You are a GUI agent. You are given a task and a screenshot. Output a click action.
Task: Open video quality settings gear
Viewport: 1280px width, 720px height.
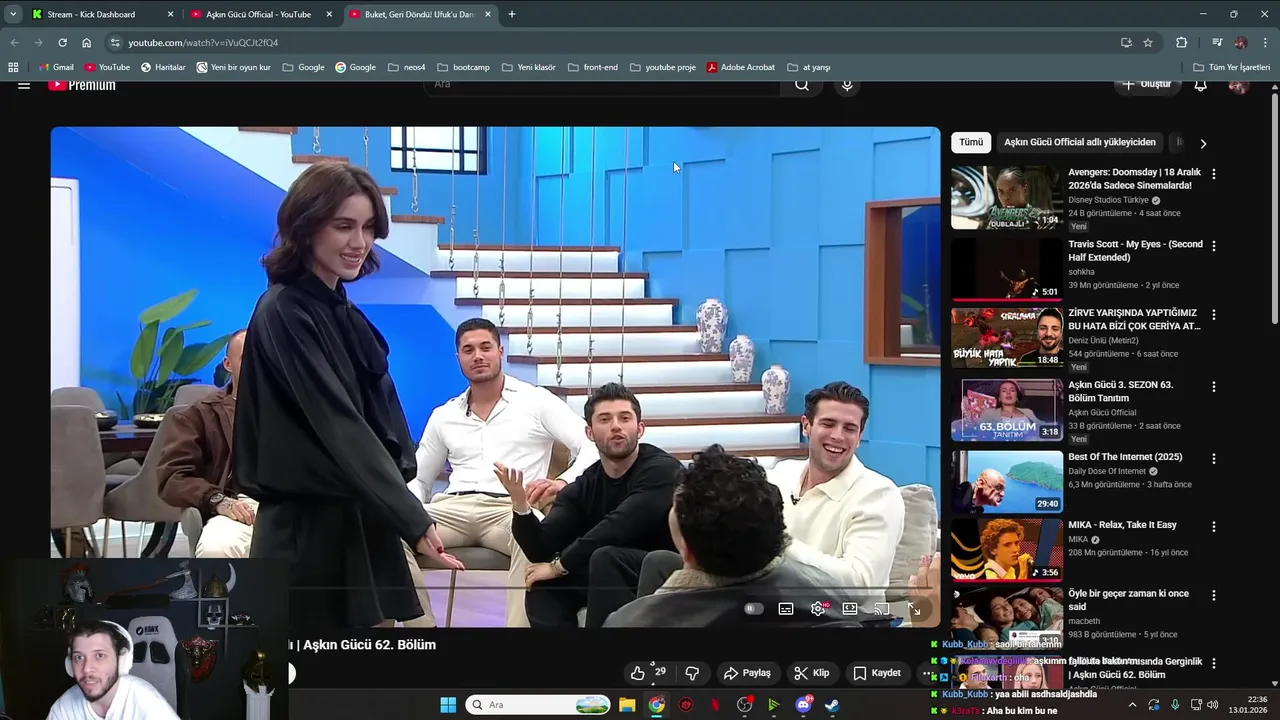click(x=819, y=609)
